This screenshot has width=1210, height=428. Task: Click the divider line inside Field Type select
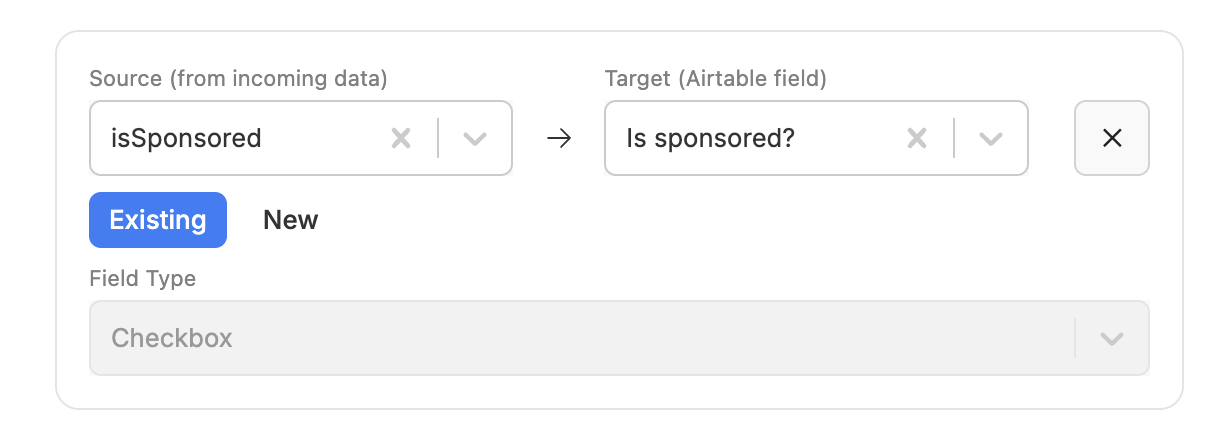(x=1075, y=338)
